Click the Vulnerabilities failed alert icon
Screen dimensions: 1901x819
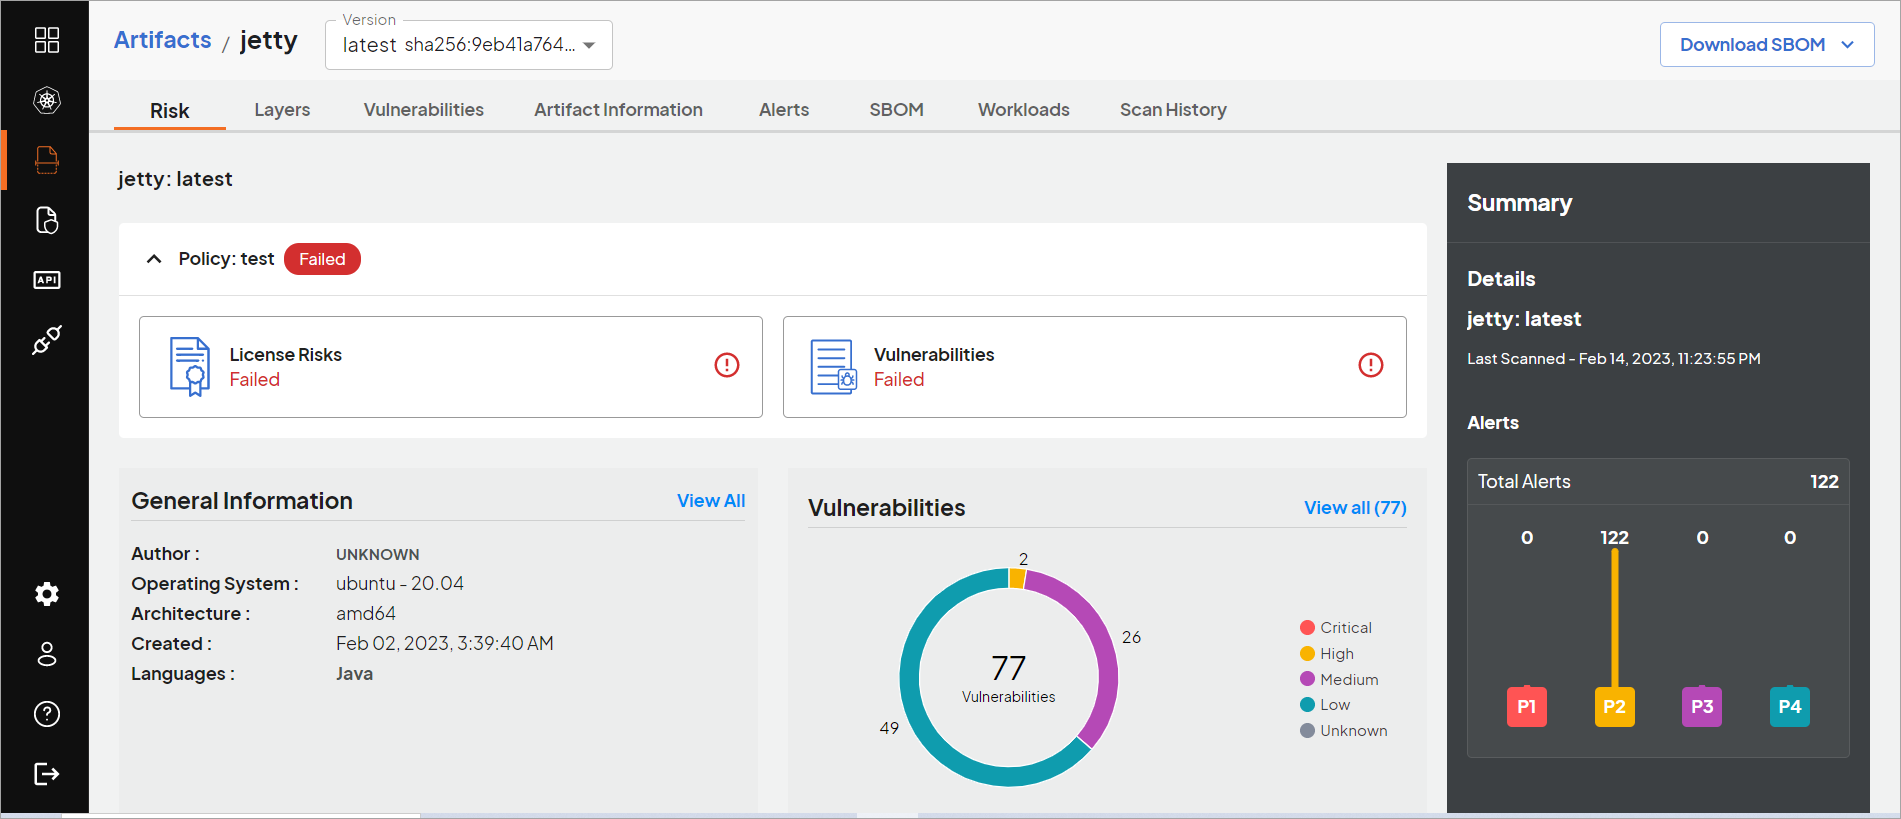click(1371, 365)
